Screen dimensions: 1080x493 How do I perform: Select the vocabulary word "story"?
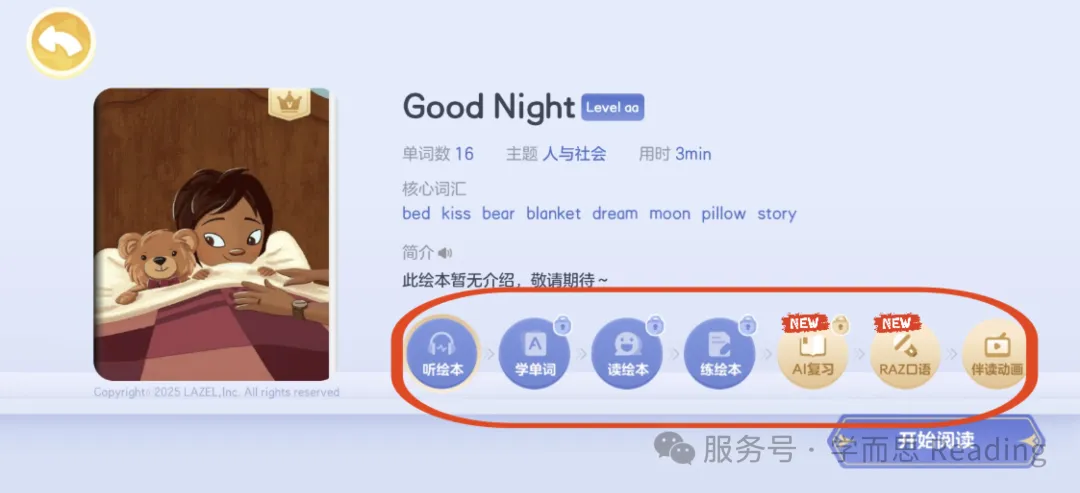[777, 214]
